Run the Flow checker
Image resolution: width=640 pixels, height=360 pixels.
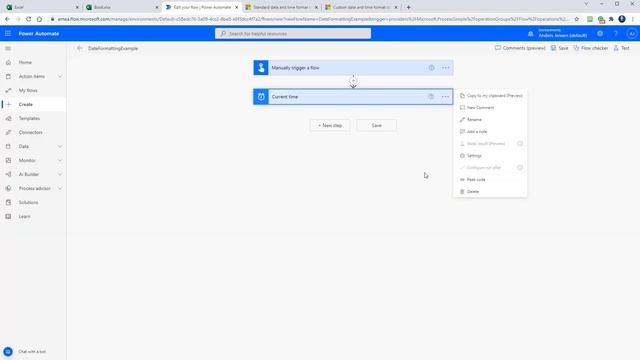[591, 48]
